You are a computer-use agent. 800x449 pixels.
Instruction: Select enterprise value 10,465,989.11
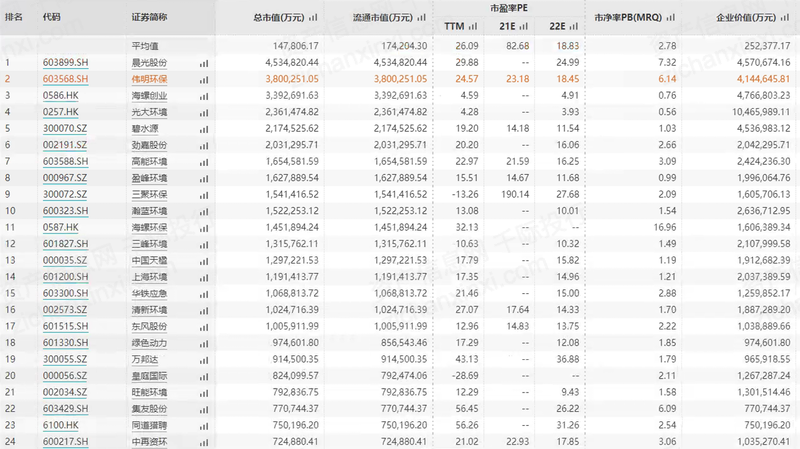pyautogui.click(x=761, y=112)
